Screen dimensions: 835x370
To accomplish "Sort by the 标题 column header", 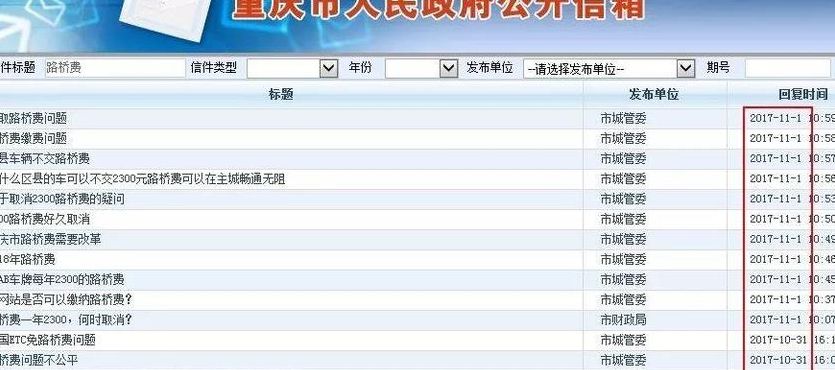I will tap(281, 95).
